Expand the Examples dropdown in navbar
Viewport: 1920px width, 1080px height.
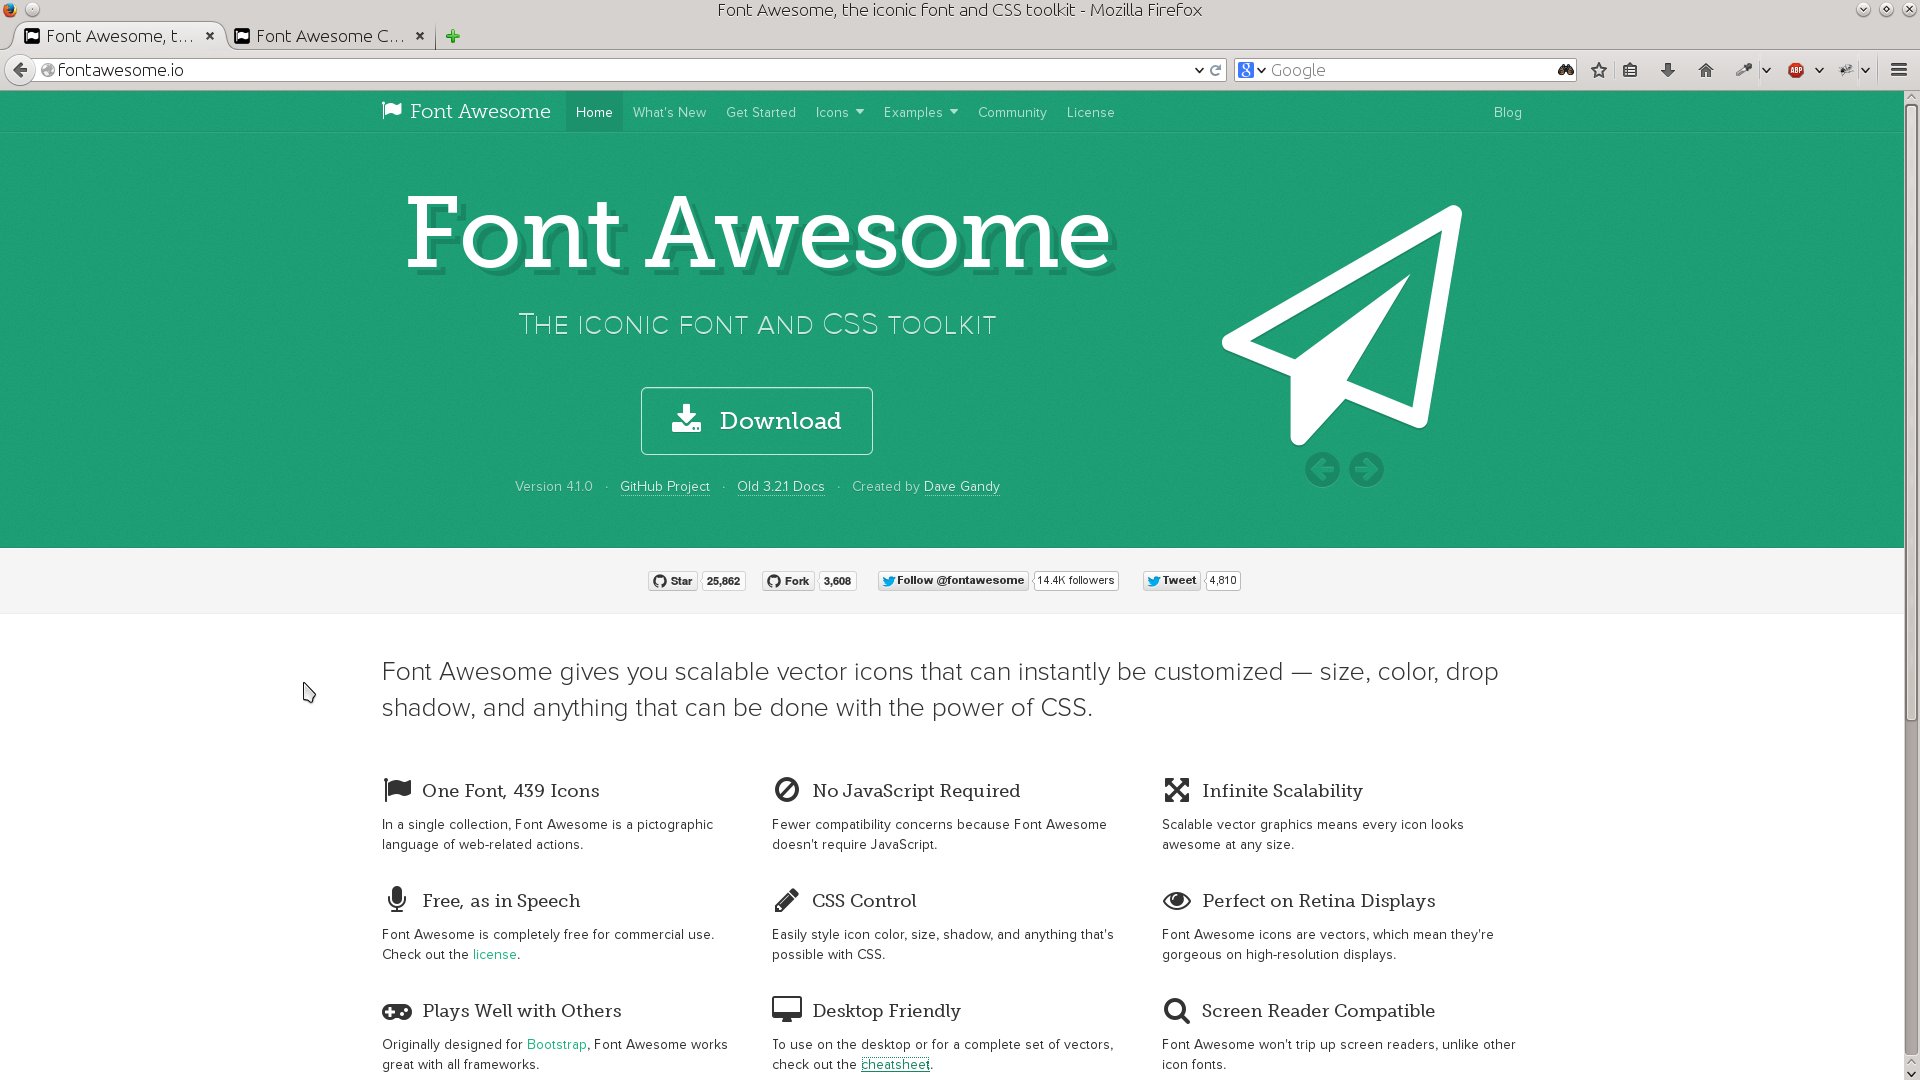pos(920,112)
